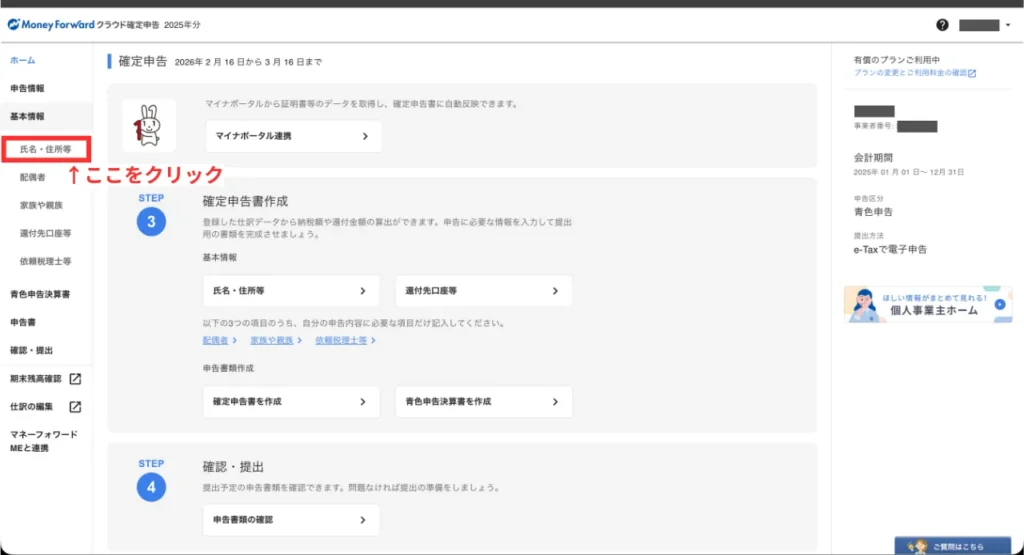1024x555 pixels.
Task: Open 氏名・住所等 in the sidebar
Action: click(x=46, y=149)
